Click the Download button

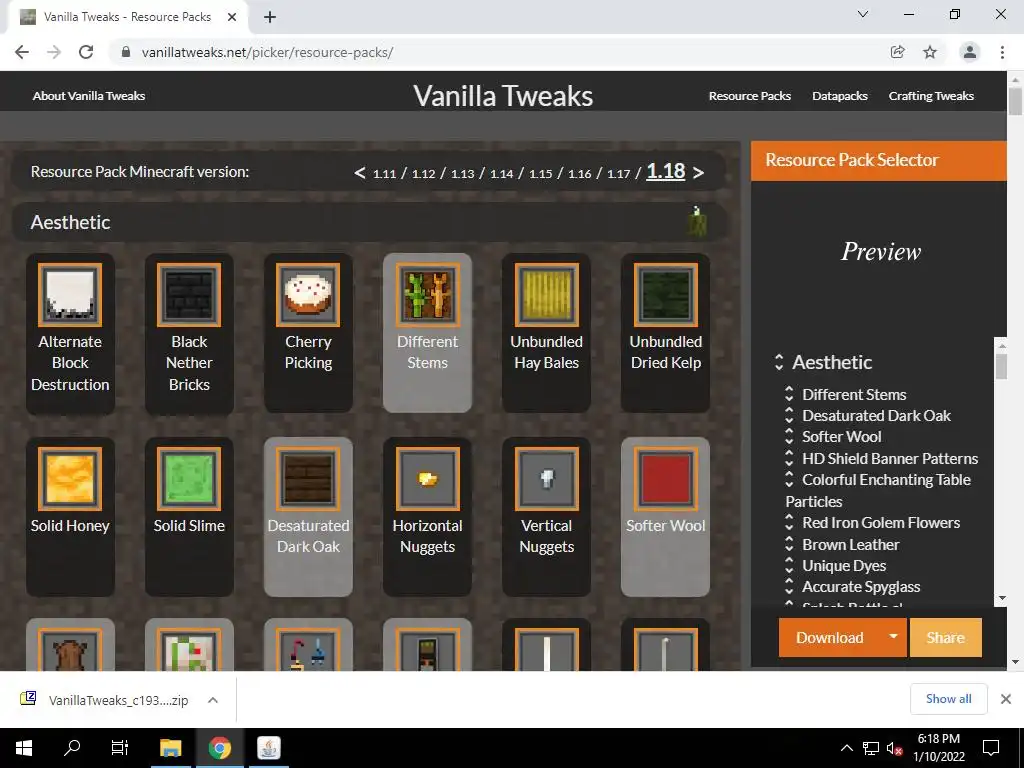point(829,637)
